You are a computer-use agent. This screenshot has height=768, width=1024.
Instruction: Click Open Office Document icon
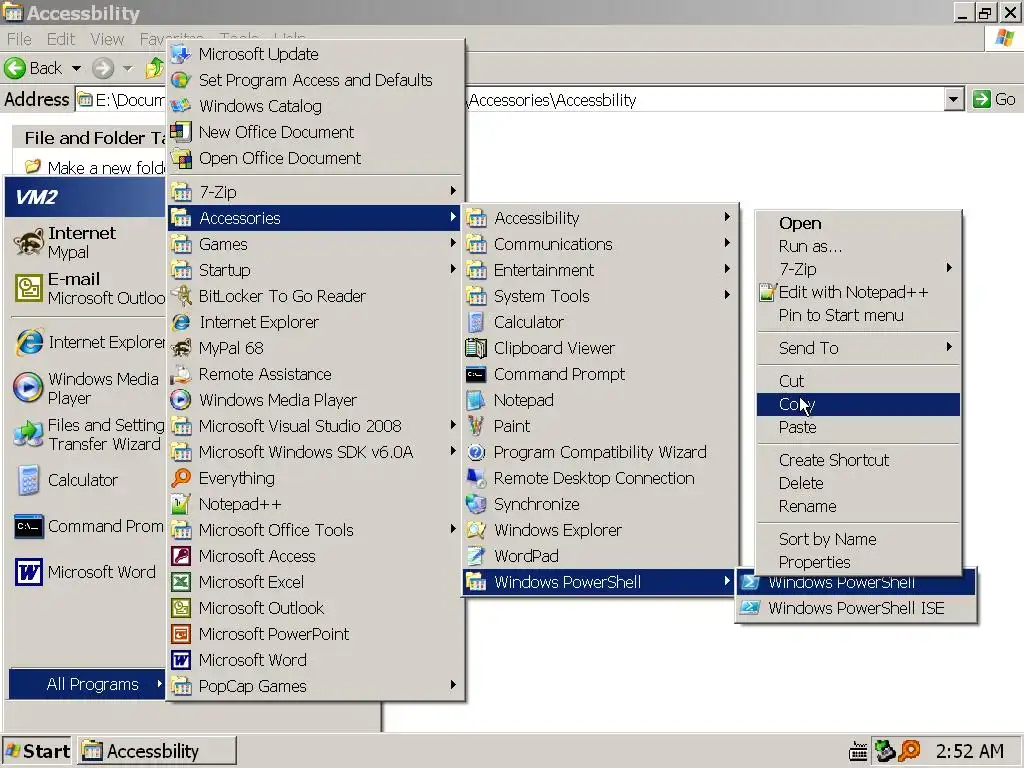[180, 158]
